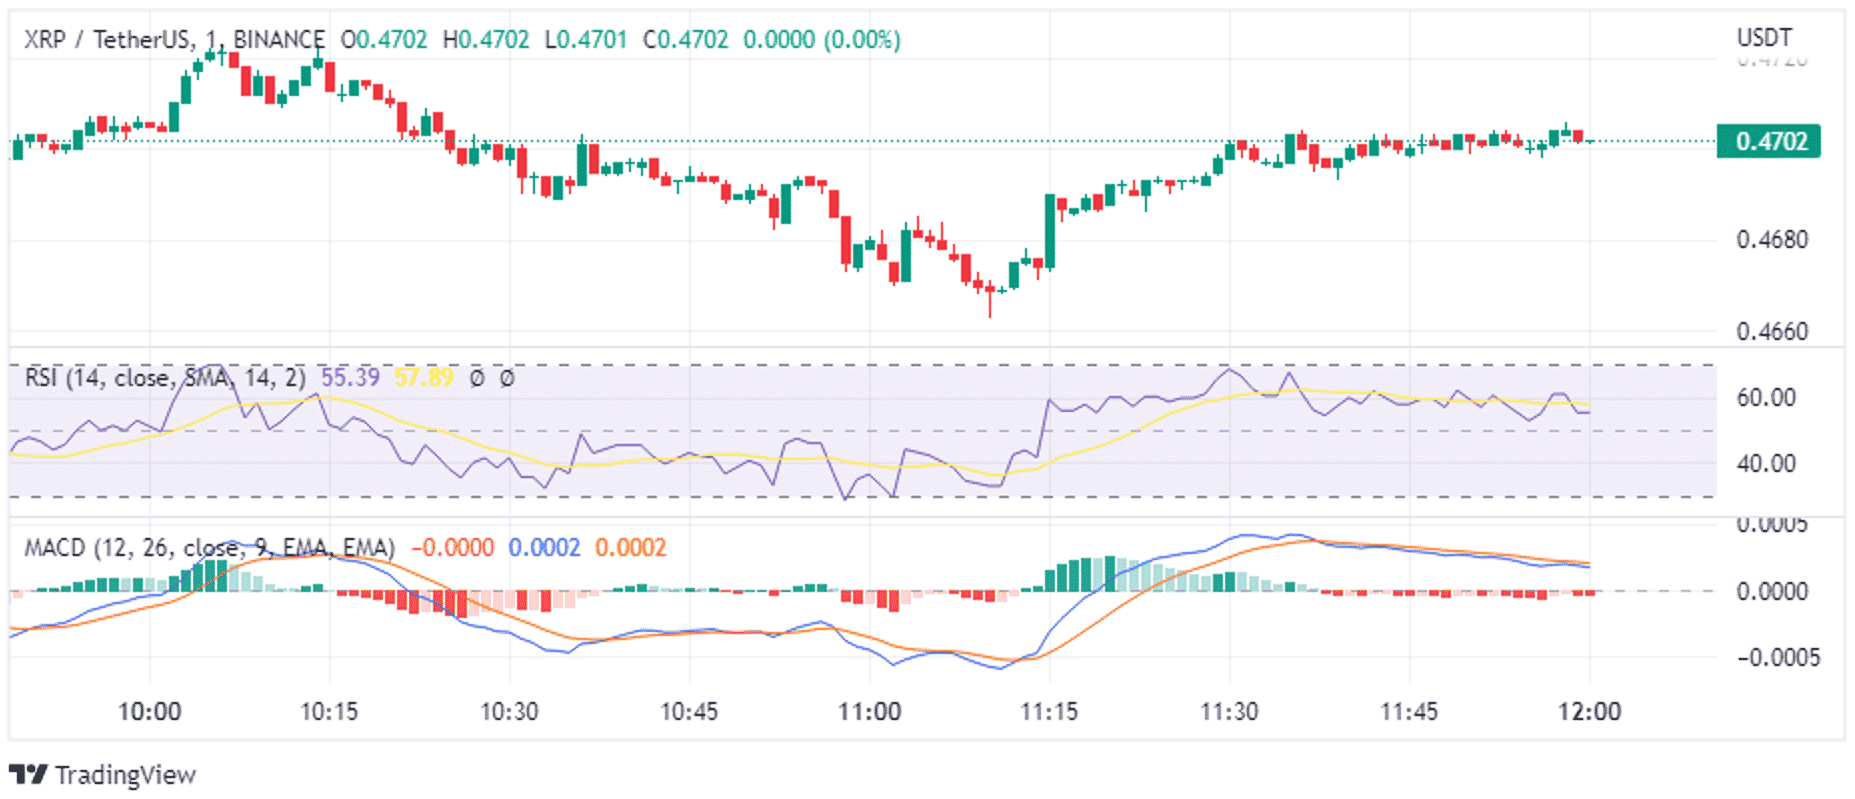1855x799 pixels.
Task: Click the 11:00 time axis label
Action: pyautogui.click(x=870, y=712)
